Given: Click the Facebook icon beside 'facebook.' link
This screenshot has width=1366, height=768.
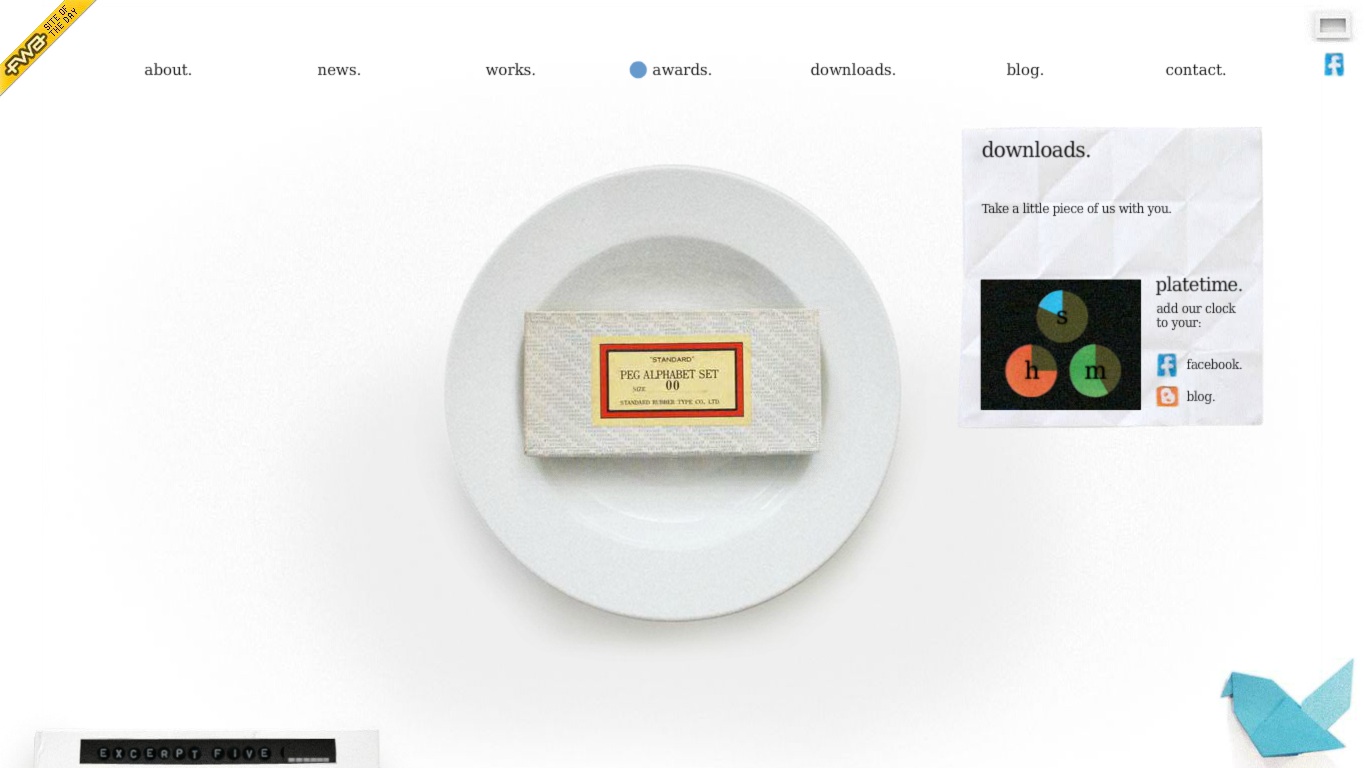Looking at the screenshot, I should click(x=1167, y=365).
